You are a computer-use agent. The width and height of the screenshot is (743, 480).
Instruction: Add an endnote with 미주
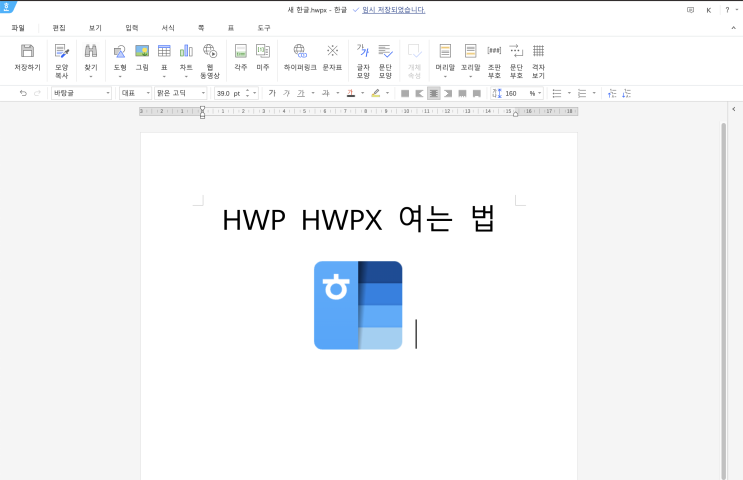tap(263, 57)
